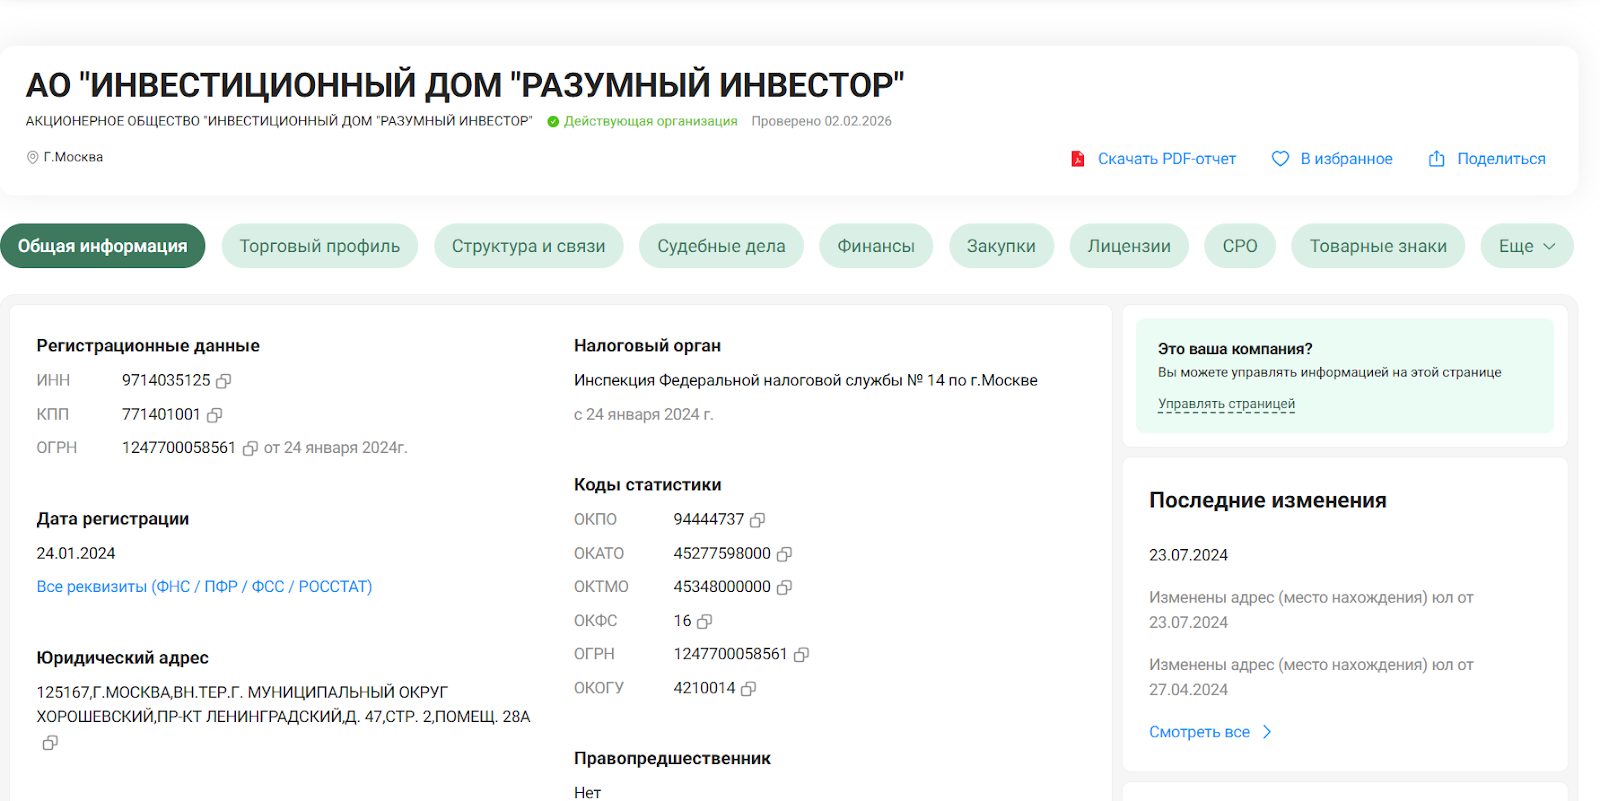Copy the legal address text
This screenshot has height=801, width=1600.
(50, 743)
